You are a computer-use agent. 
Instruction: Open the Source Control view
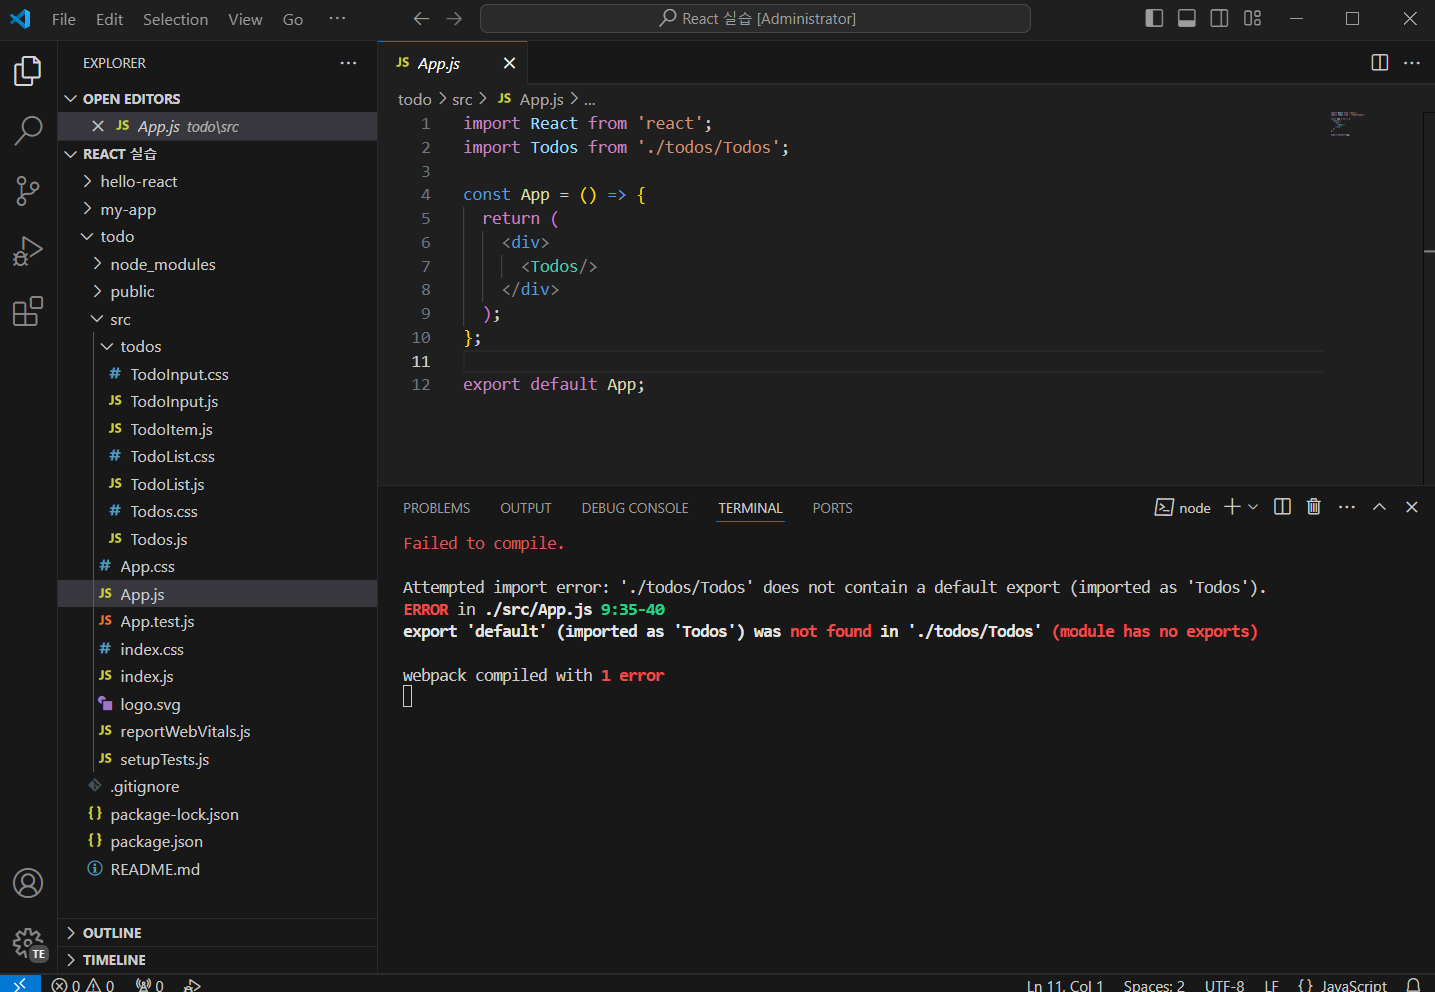28,190
